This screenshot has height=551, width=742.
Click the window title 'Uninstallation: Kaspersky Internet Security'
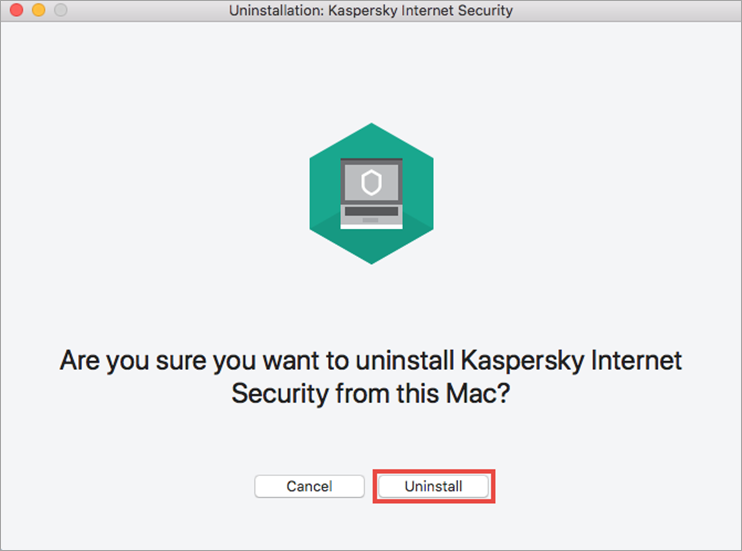point(371,10)
